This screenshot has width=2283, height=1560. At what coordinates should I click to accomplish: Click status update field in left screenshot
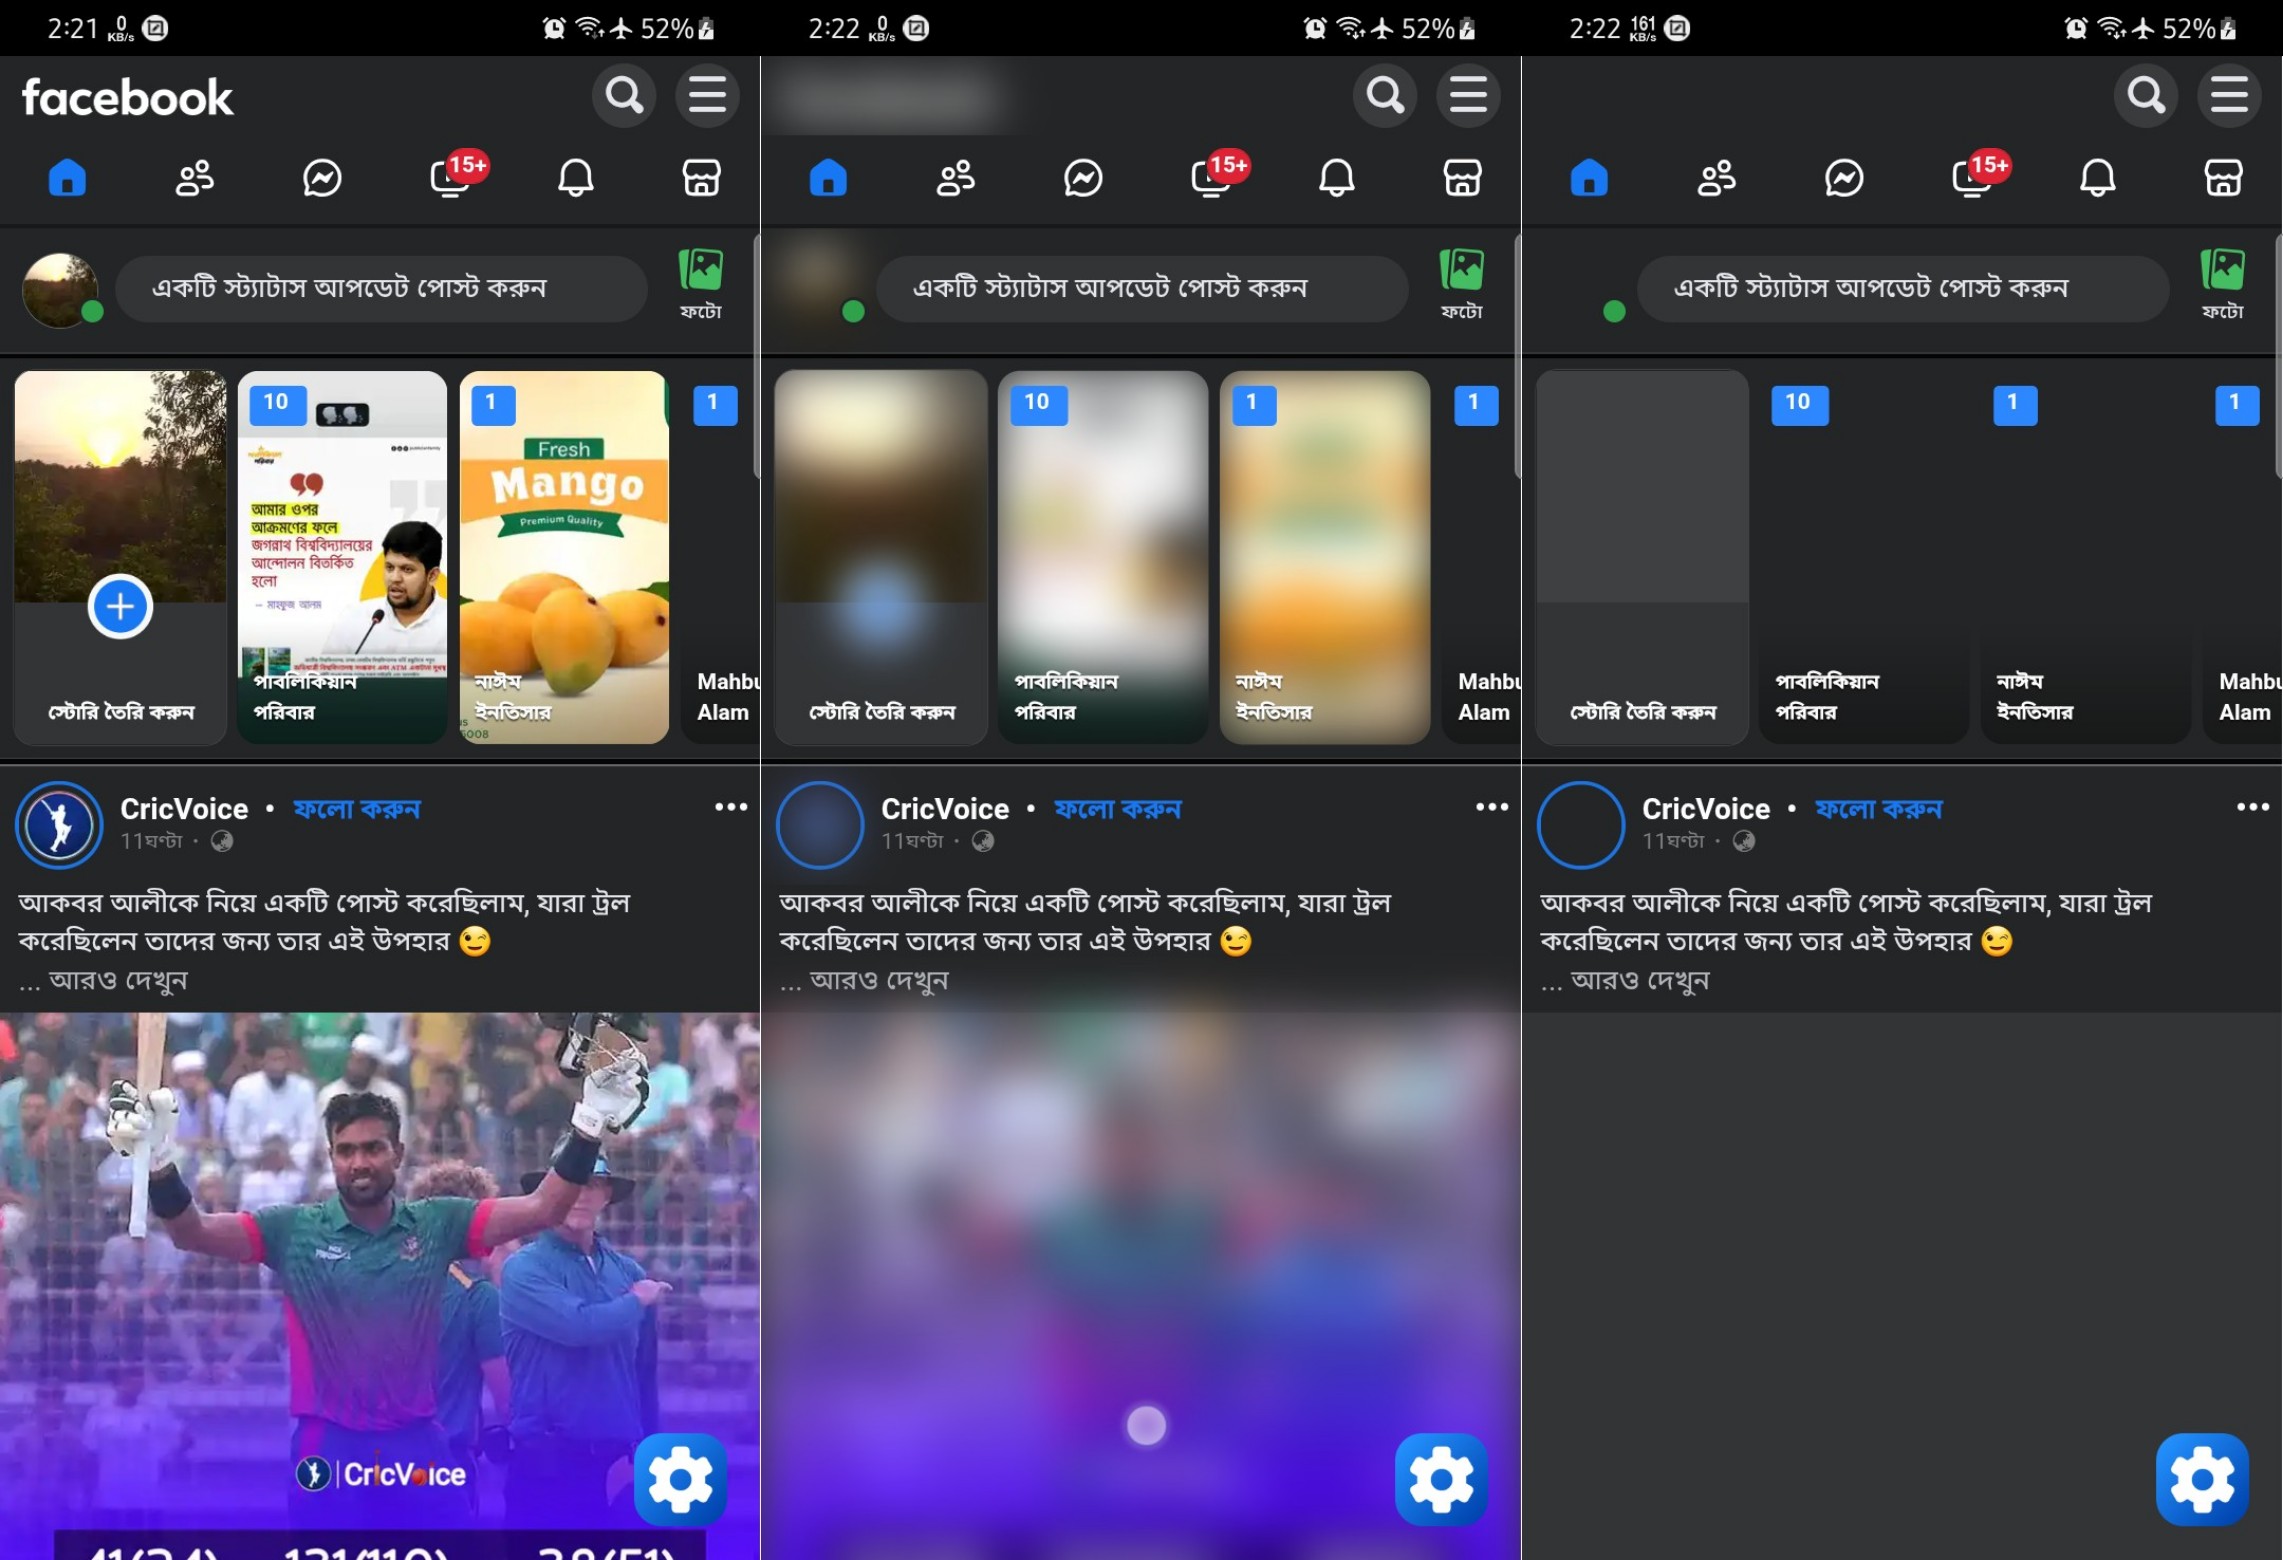[380, 288]
